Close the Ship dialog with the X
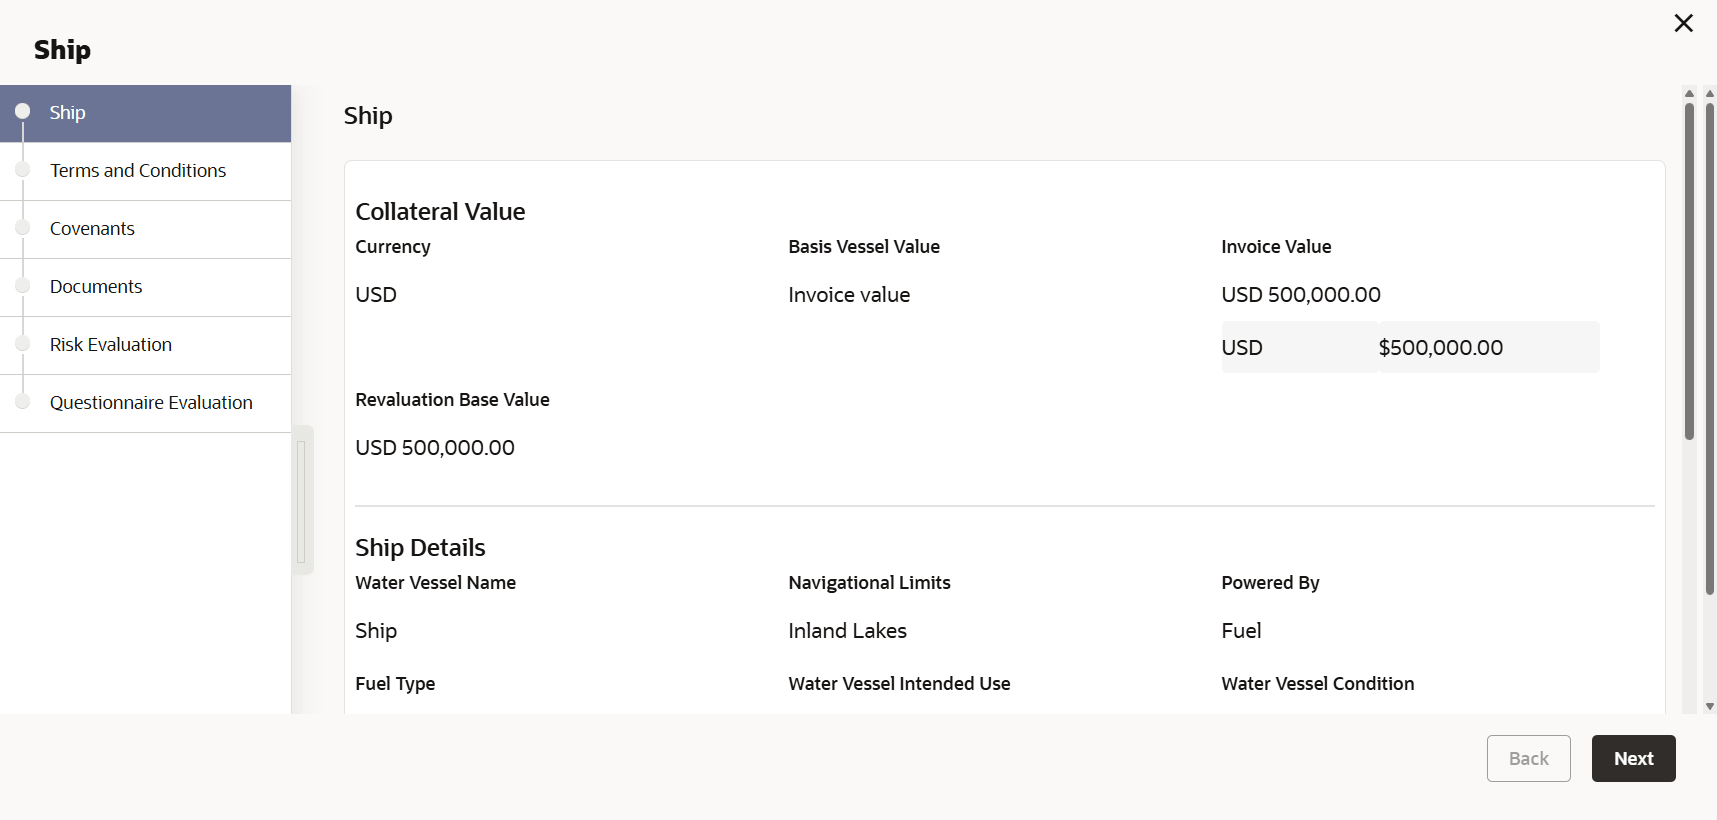The height and width of the screenshot is (820, 1717). [x=1684, y=23]
